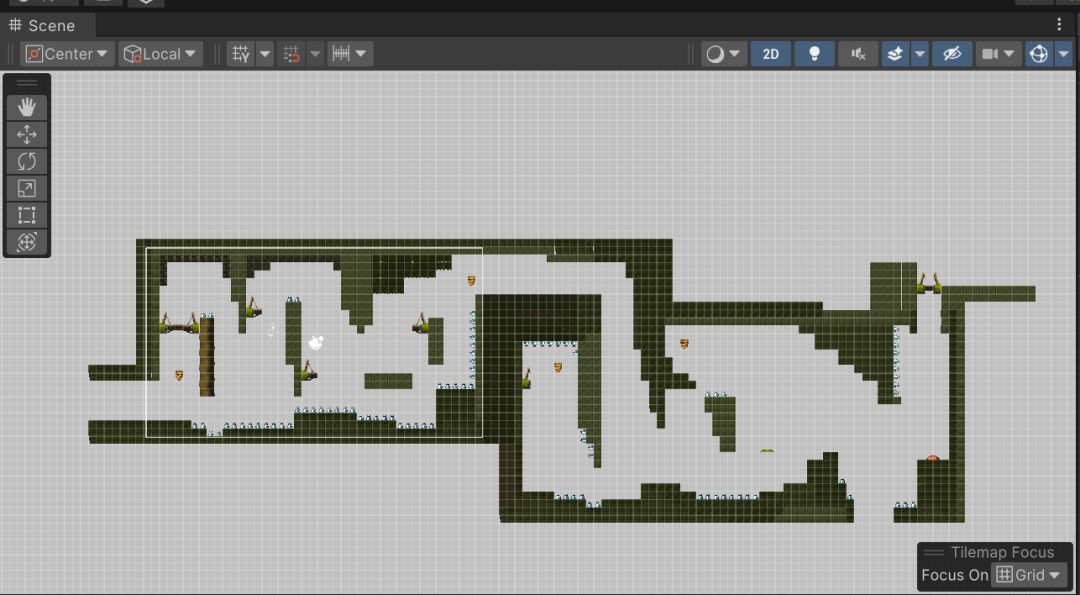Select the white cloud-shaped object in scene
1080x595 pixels.
point(316,342)
